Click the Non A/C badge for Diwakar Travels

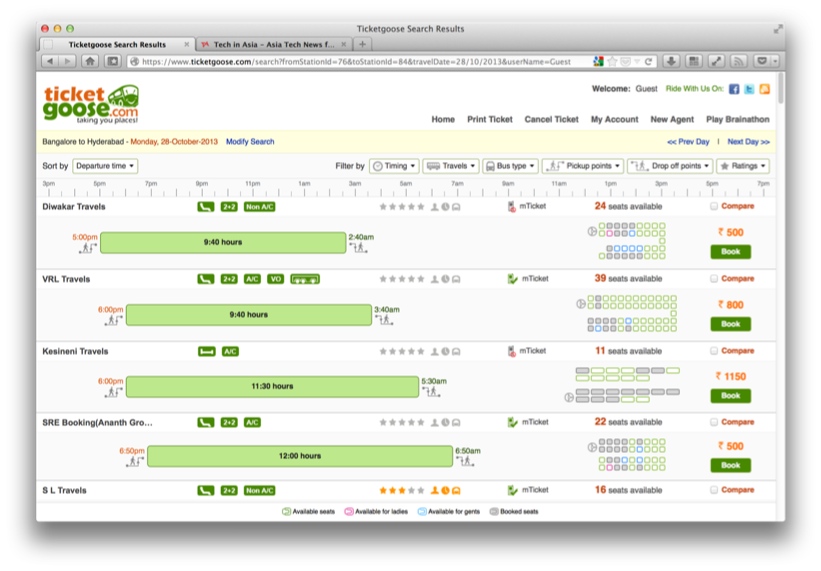tap(260, 207)
